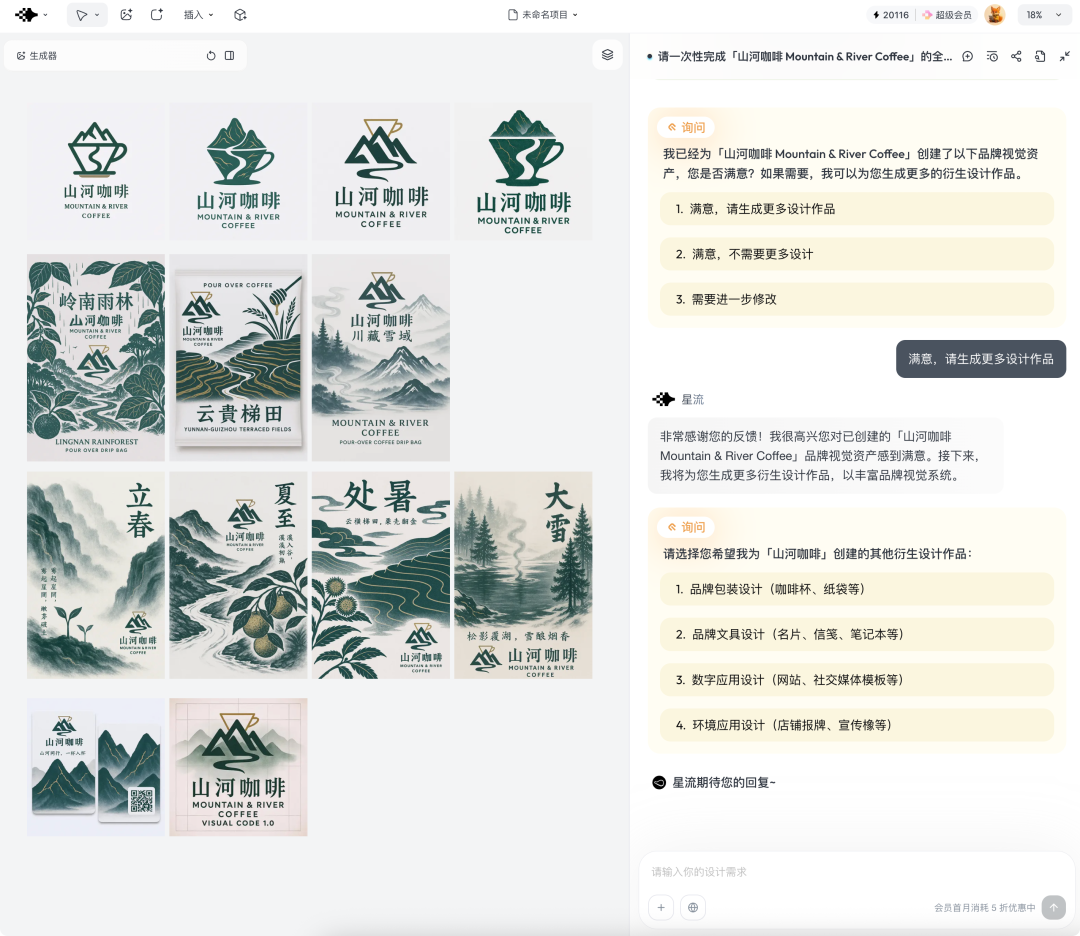
Task: Click the 20116 credits balance
Action: [x=891, y=14]
